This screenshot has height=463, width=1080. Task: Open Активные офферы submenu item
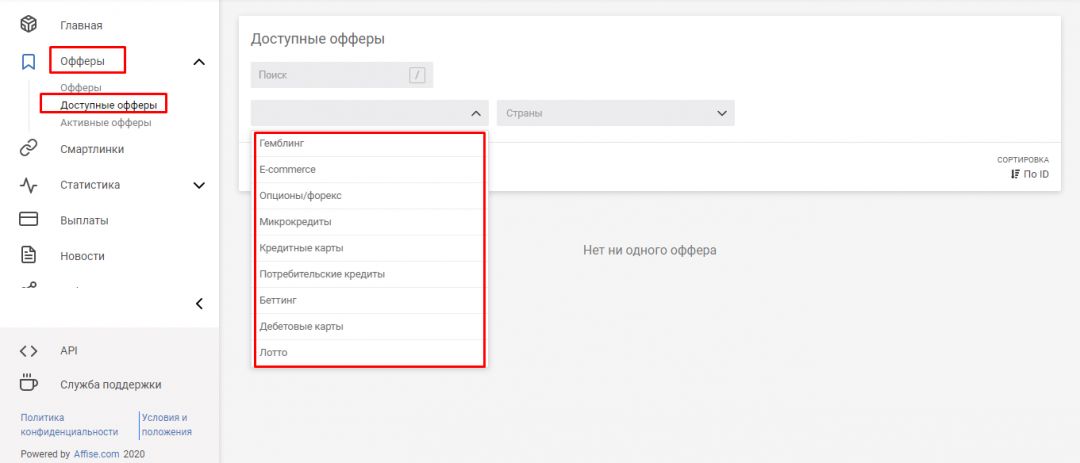pos(106,123)
